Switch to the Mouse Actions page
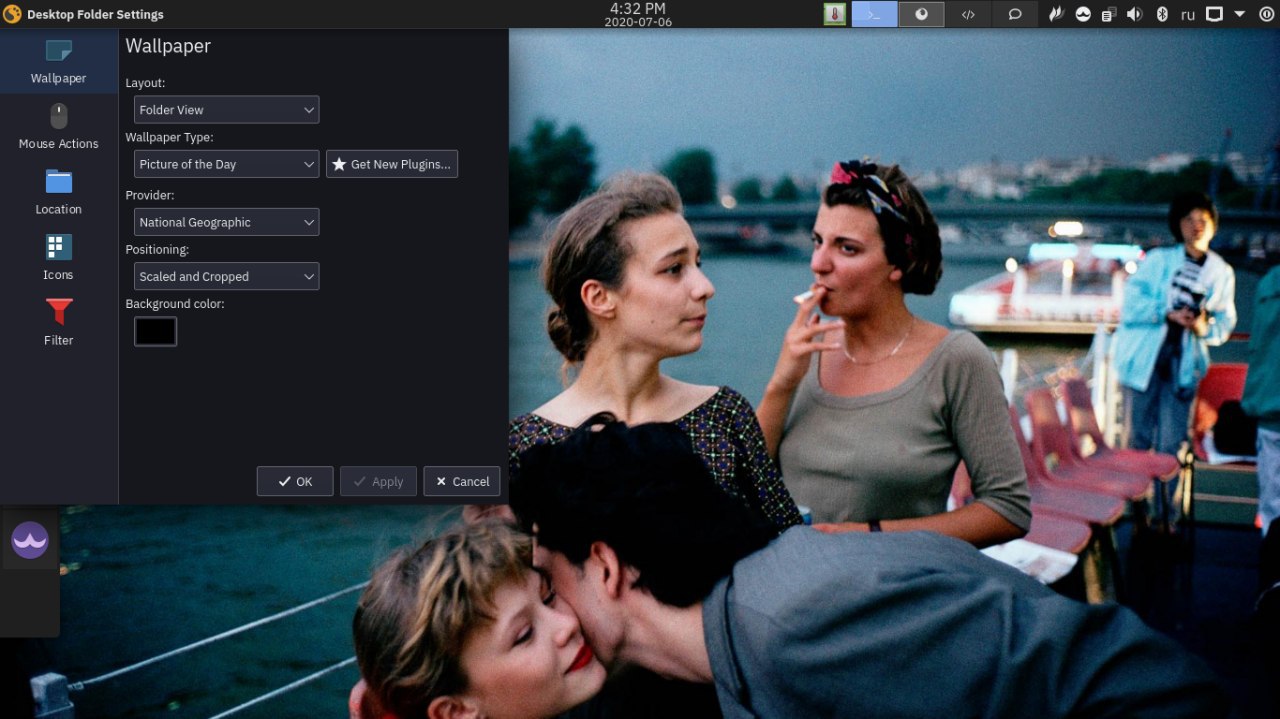 58,126
